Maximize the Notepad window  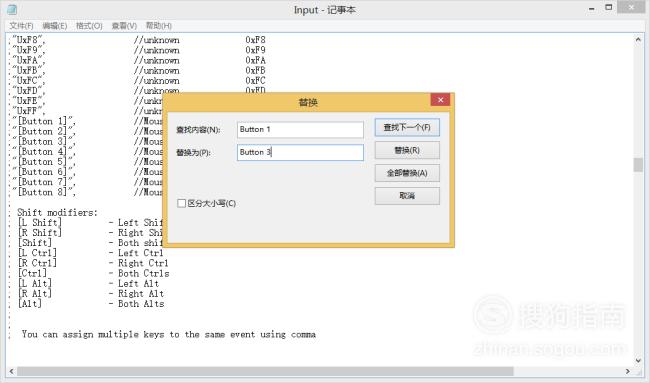point(609,7)
